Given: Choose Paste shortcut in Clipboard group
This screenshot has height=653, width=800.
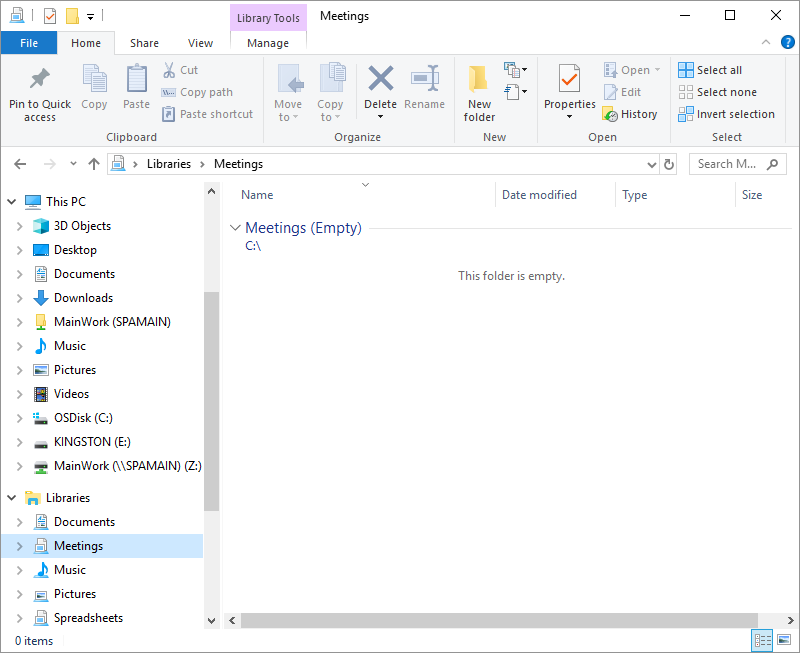Looking at the screenshot, I should 207,114.
